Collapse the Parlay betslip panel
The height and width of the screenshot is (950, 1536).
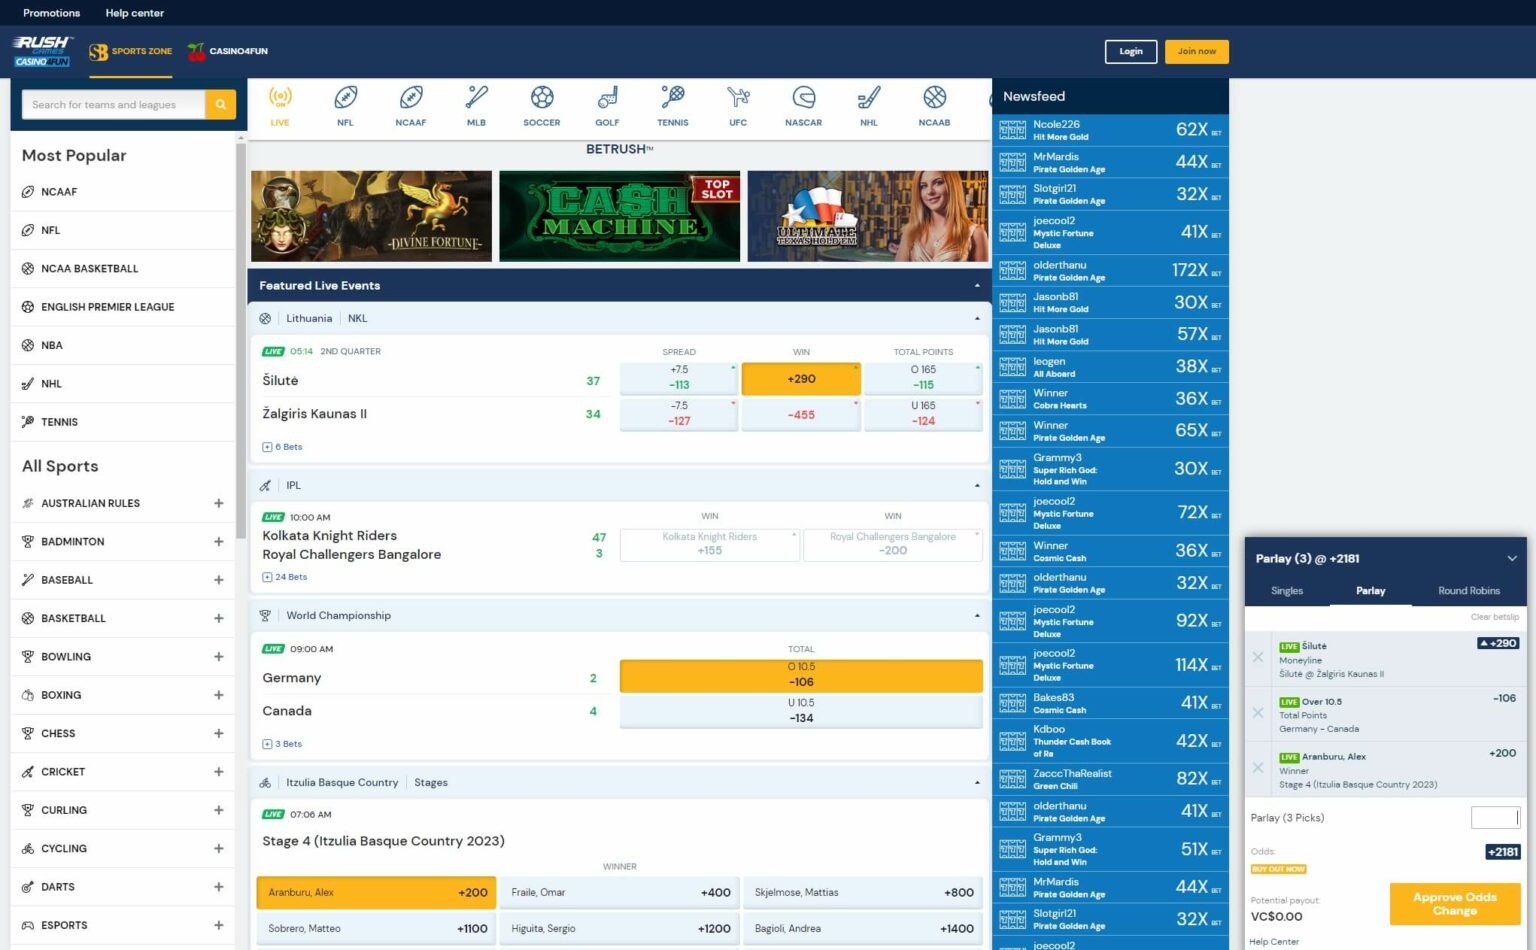1511,558
